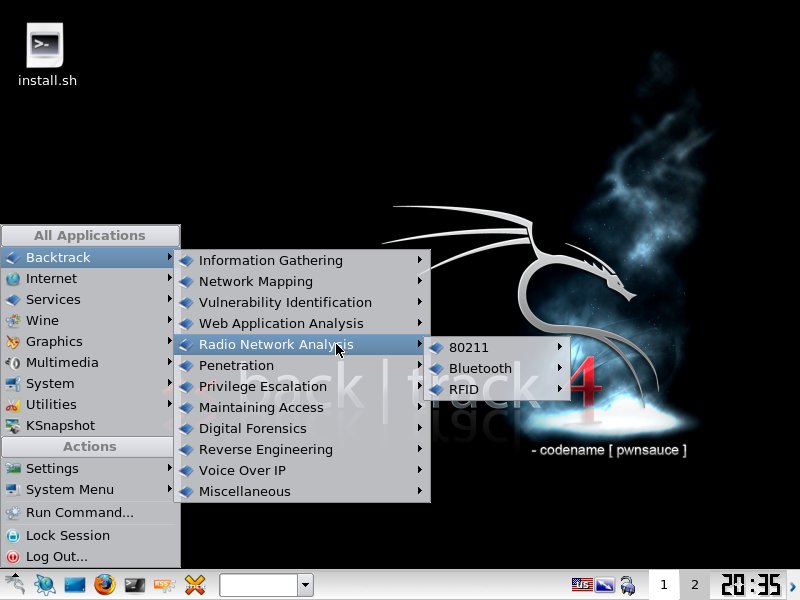This screenshot has width=800, height=600.
Task: Open the taskbar combo box dropdown arrow
Action: pos(306,585)
